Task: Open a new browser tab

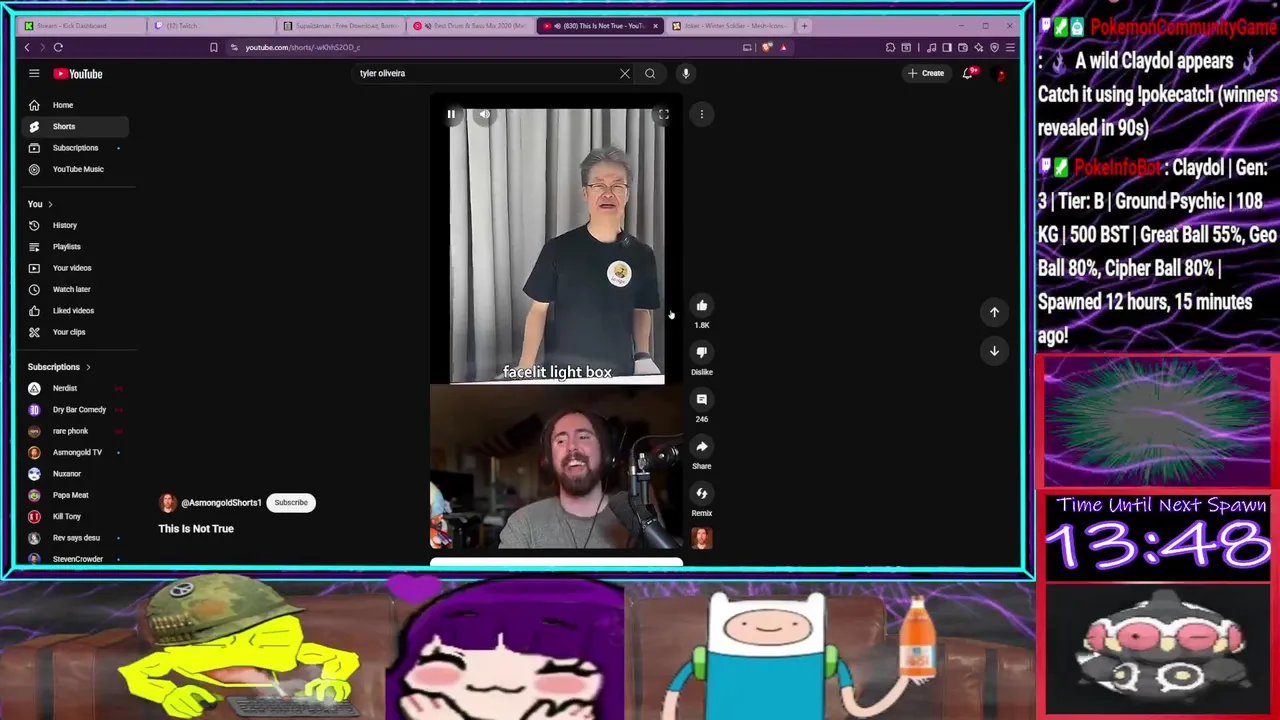Action: [x=804, y=25]
